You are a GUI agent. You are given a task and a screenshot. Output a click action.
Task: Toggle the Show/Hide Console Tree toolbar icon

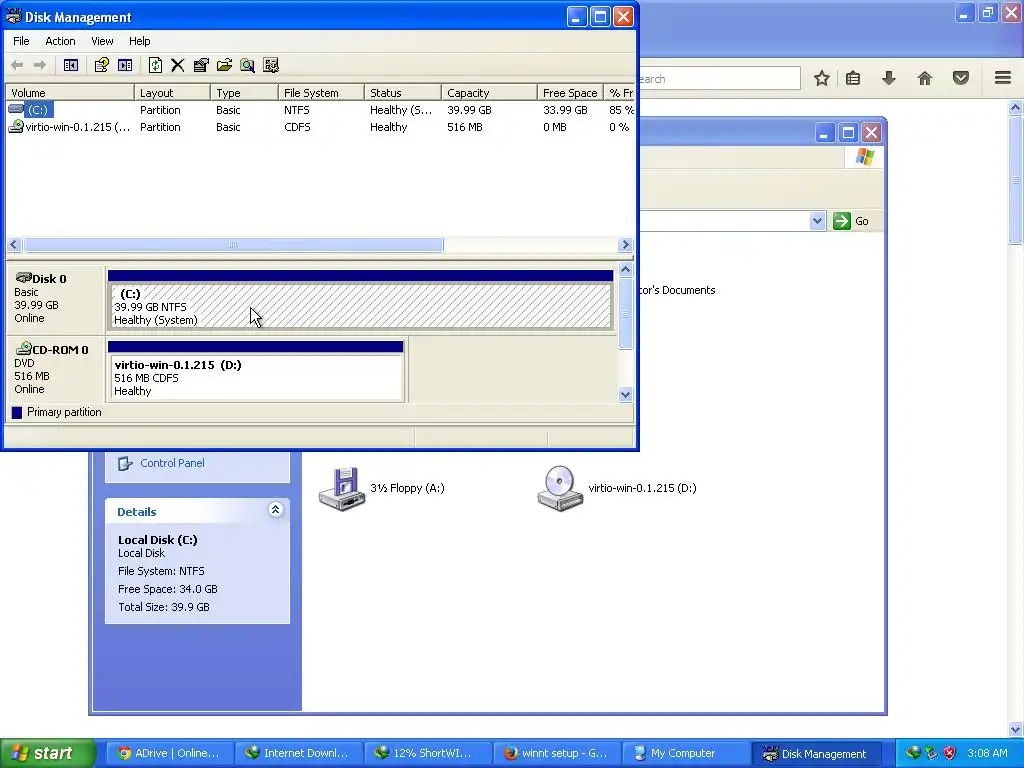71,65
